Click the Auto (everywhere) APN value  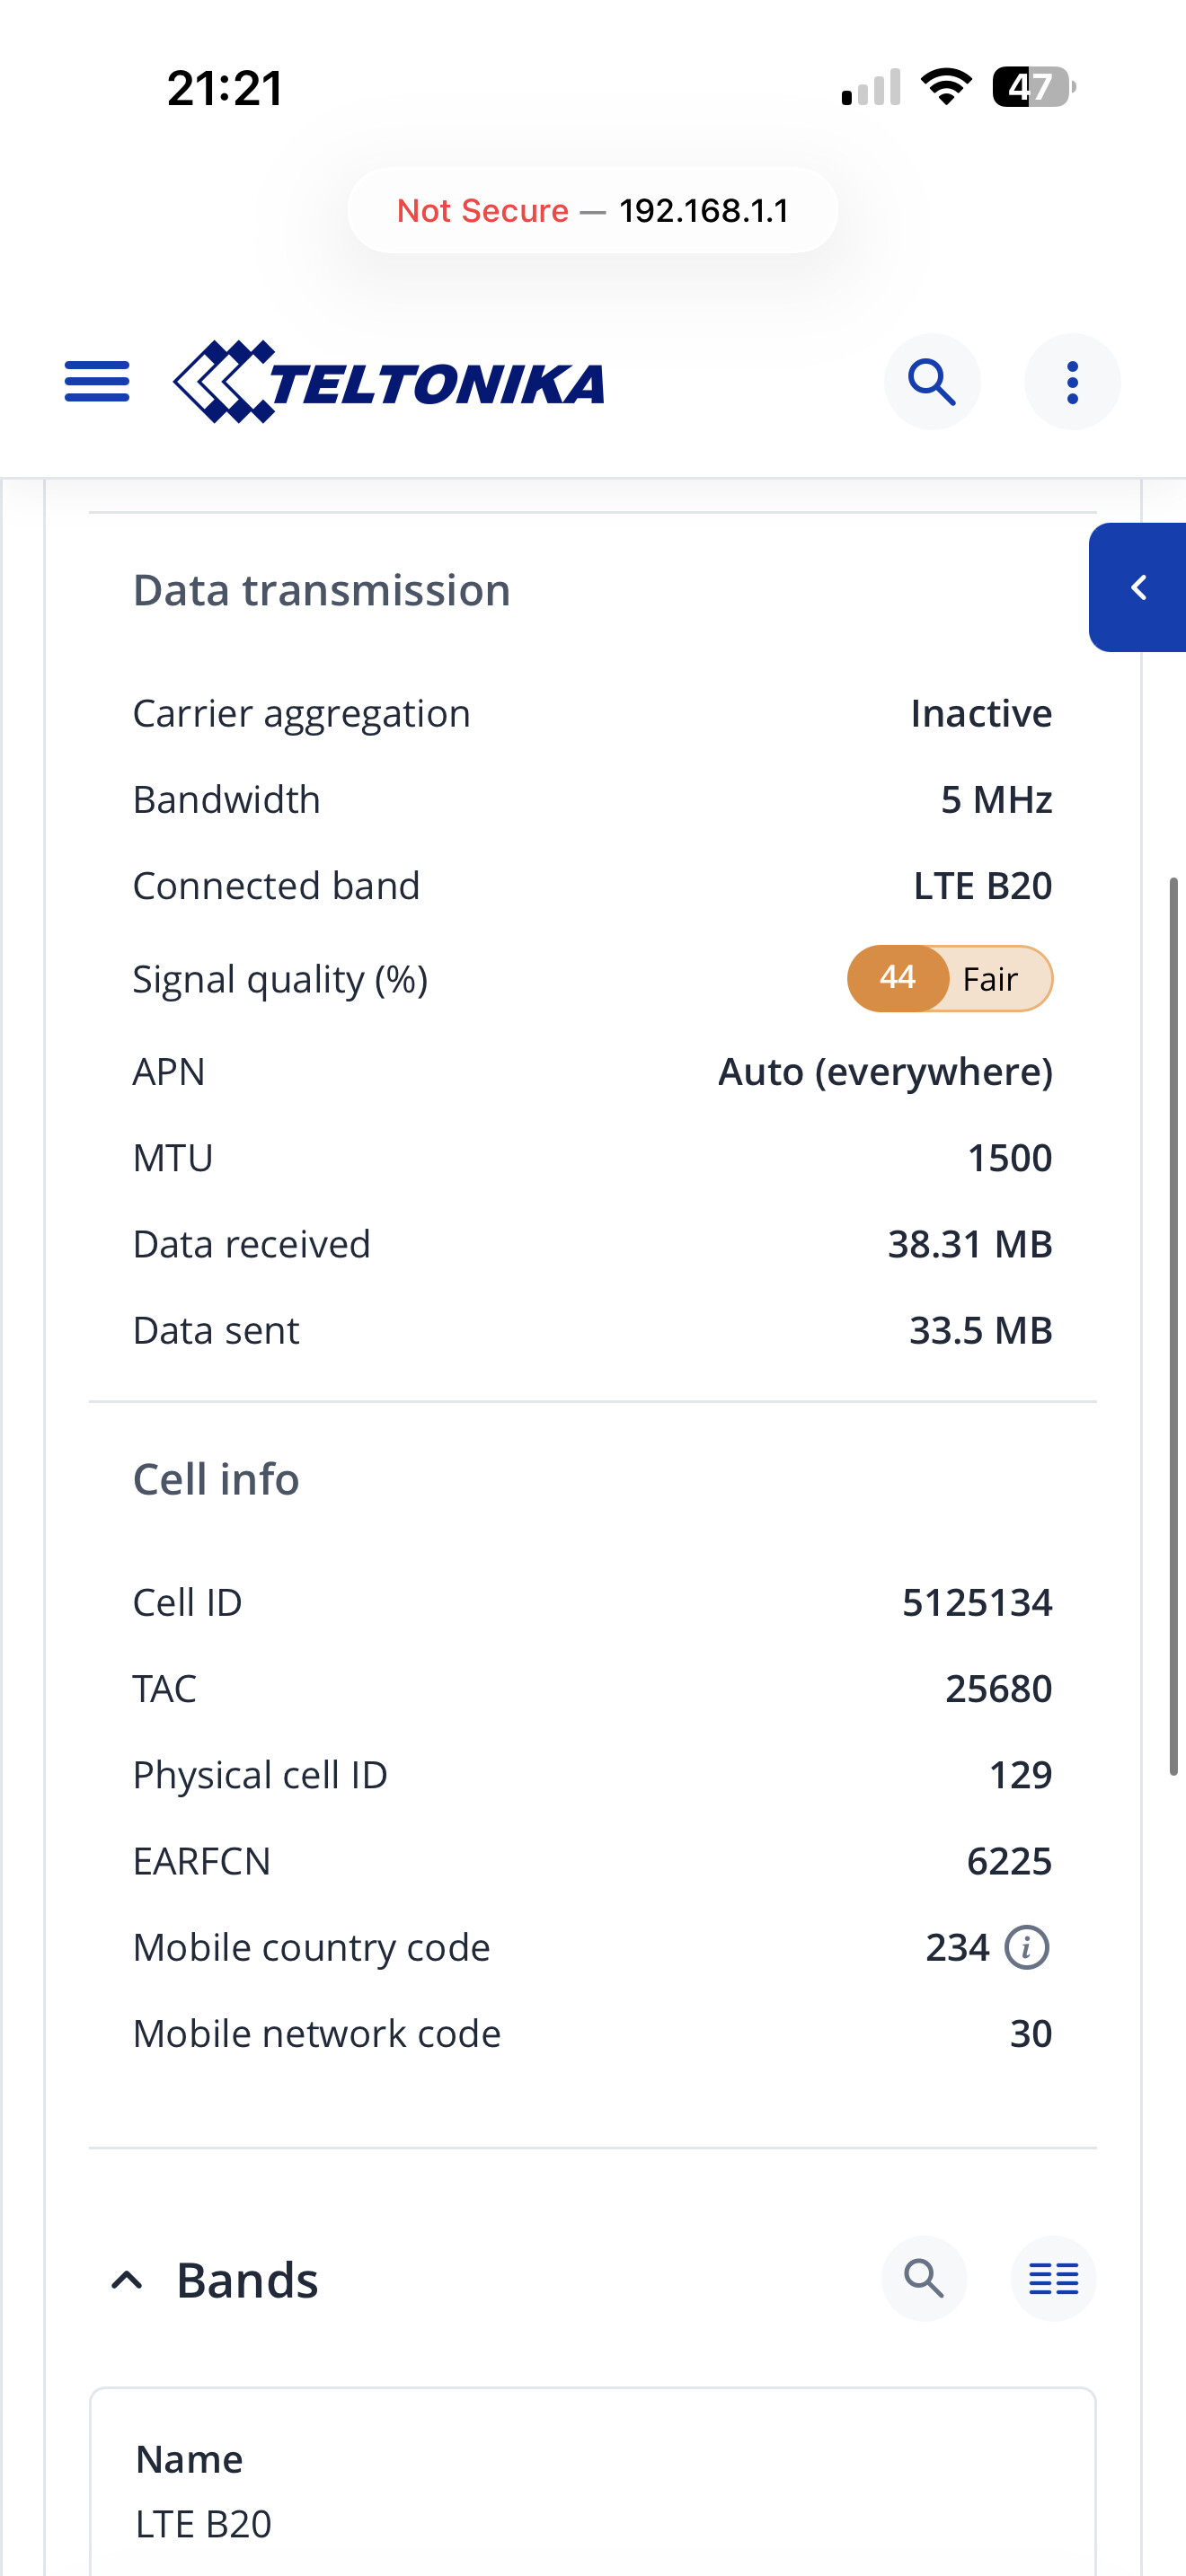point(885,1072)
